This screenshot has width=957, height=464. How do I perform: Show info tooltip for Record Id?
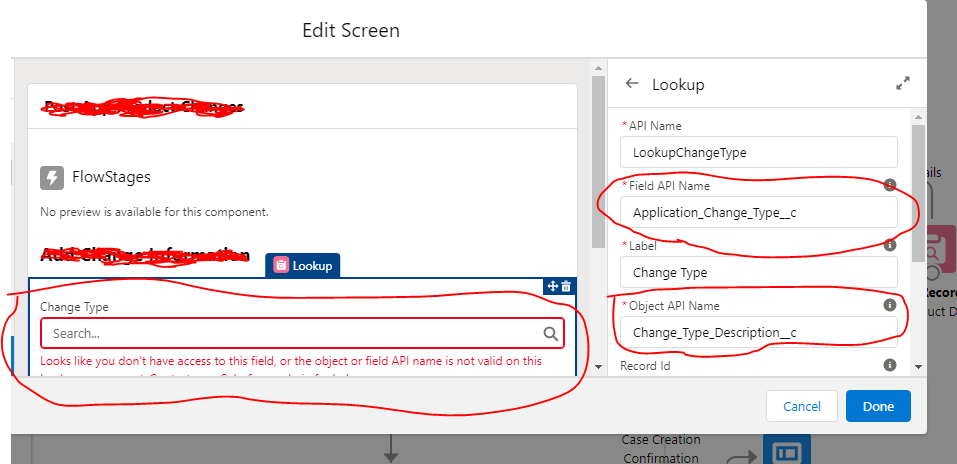click(890, 364)
